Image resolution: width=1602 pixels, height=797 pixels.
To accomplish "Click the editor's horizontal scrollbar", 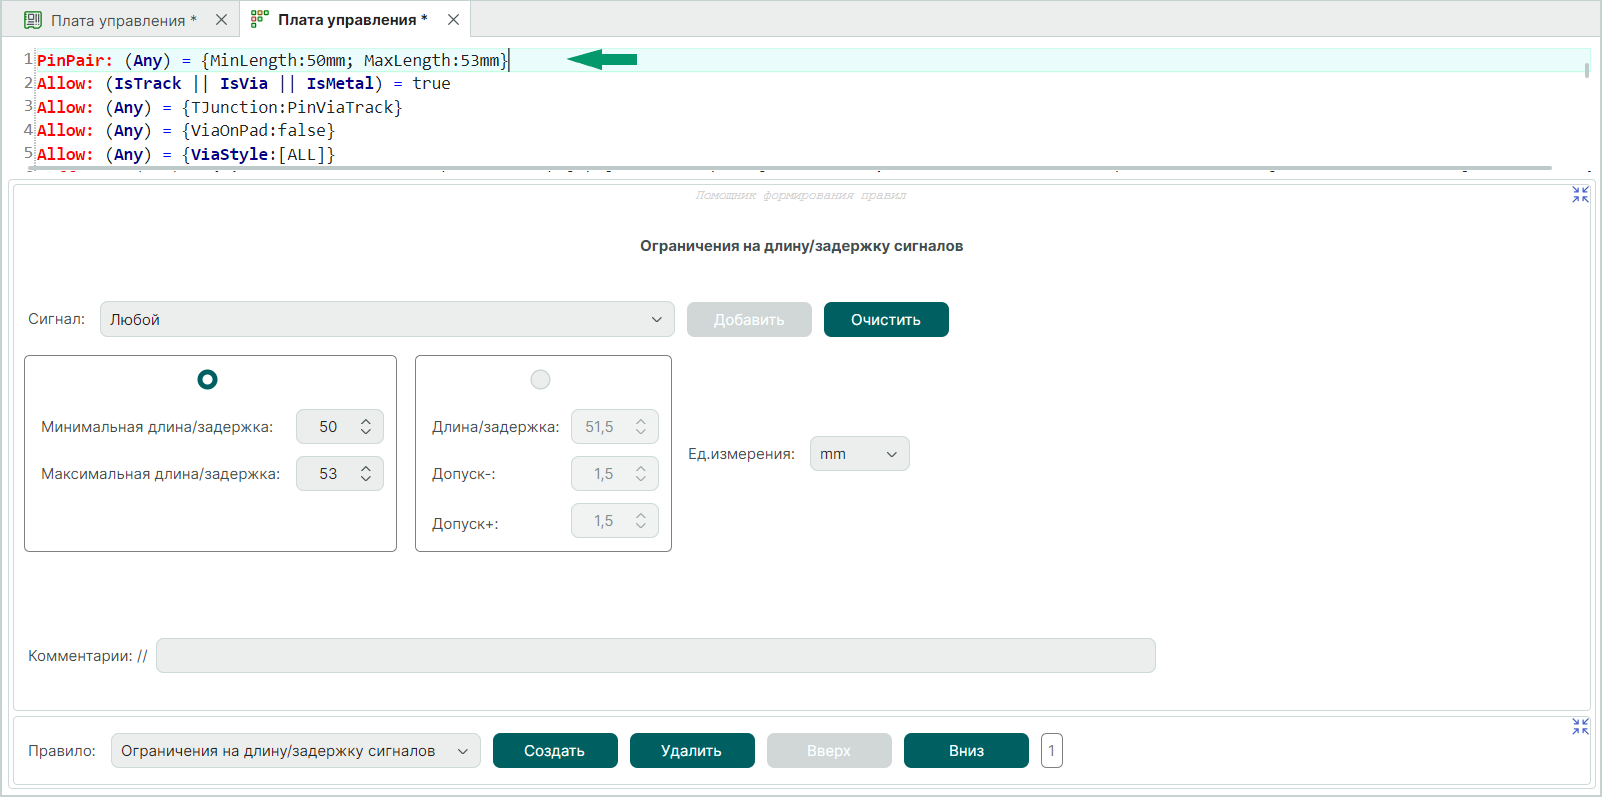I will pyautogui.click(x=790, y=168).
